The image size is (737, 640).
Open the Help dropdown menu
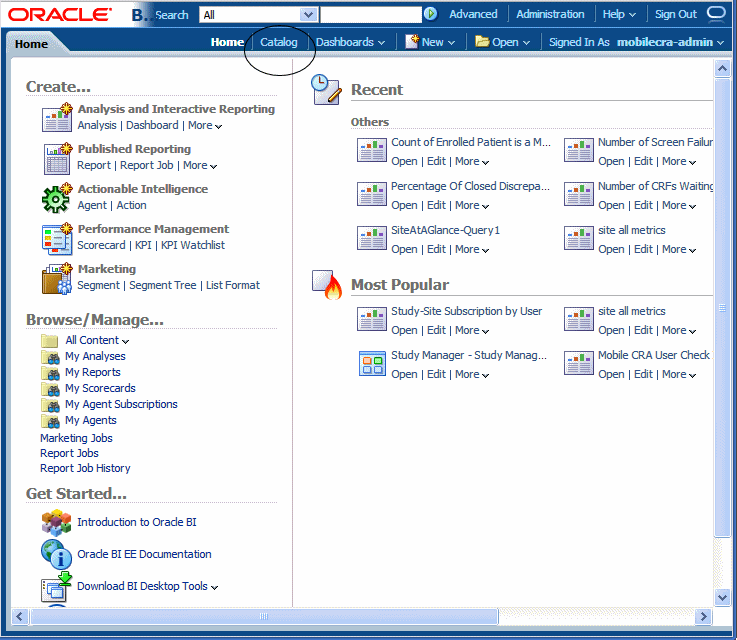click(619, 14)
